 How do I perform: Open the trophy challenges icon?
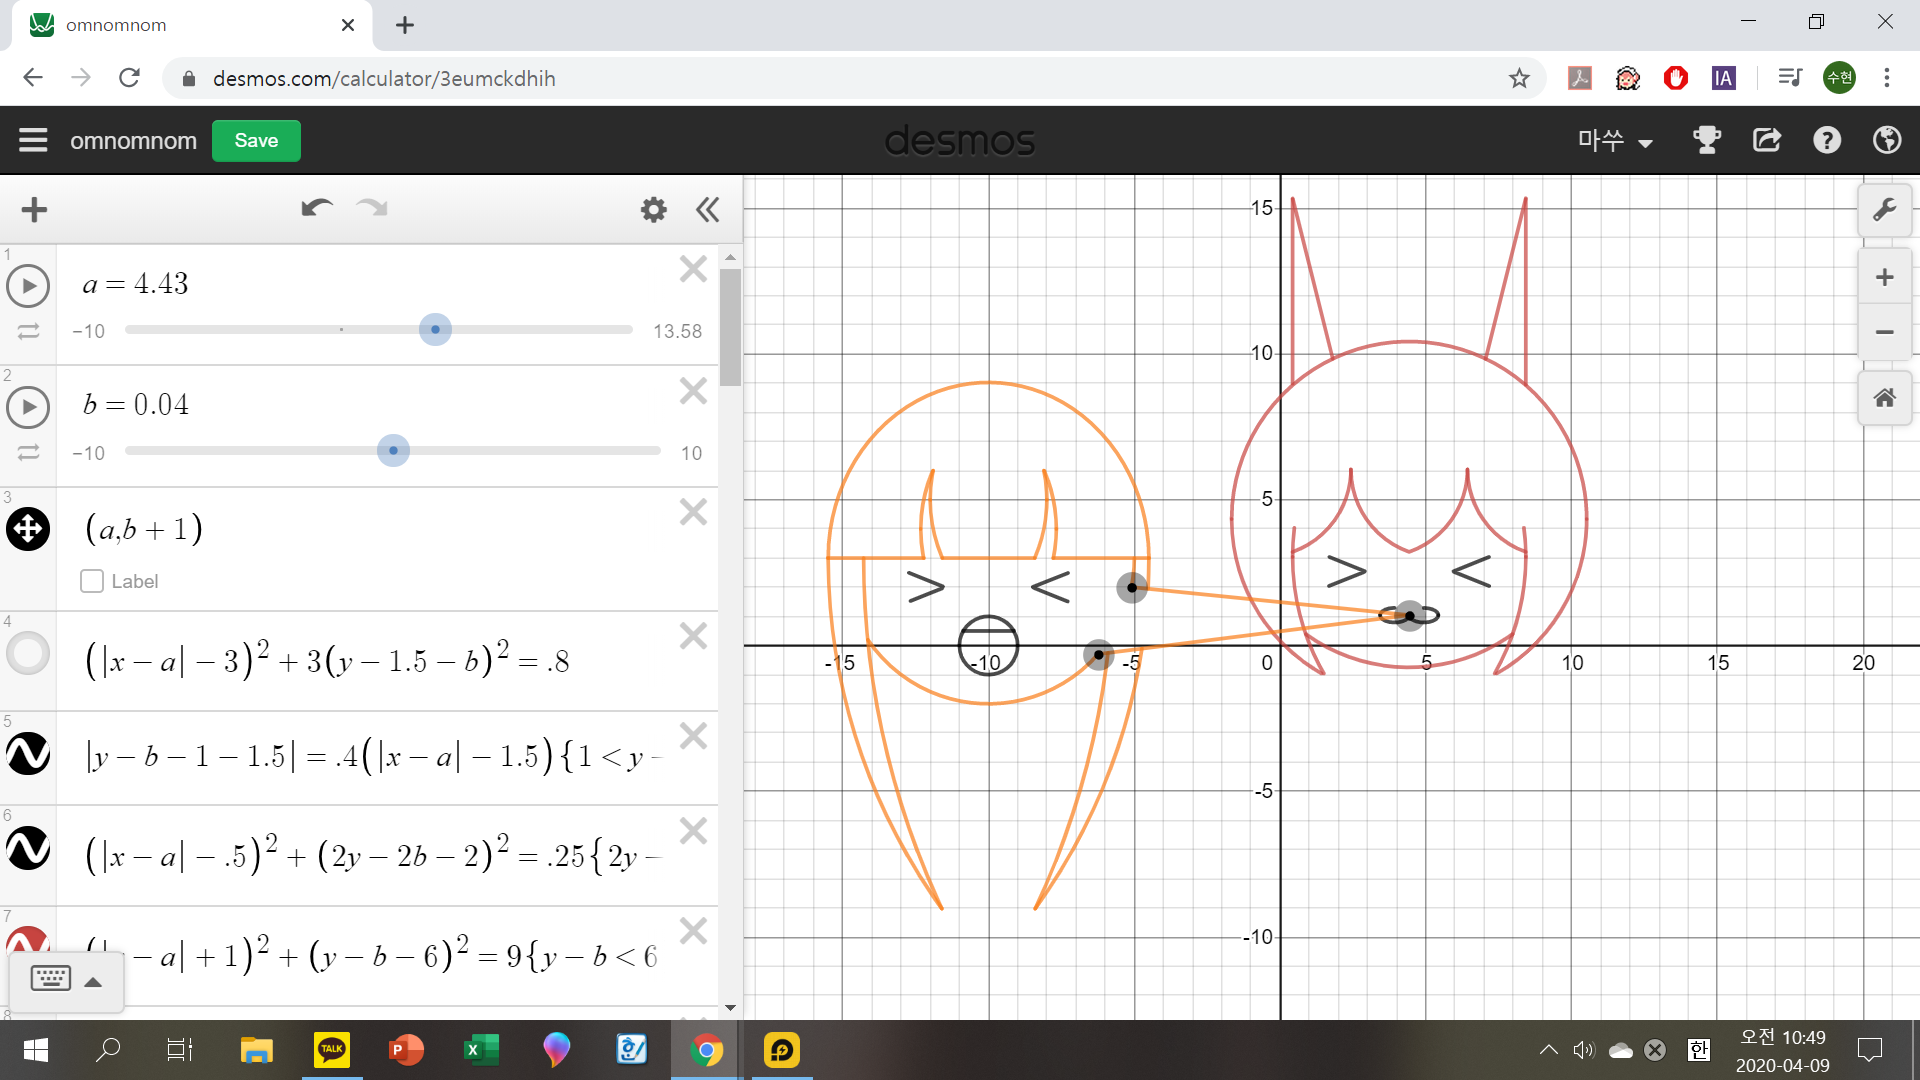[x=1707, y=140]
